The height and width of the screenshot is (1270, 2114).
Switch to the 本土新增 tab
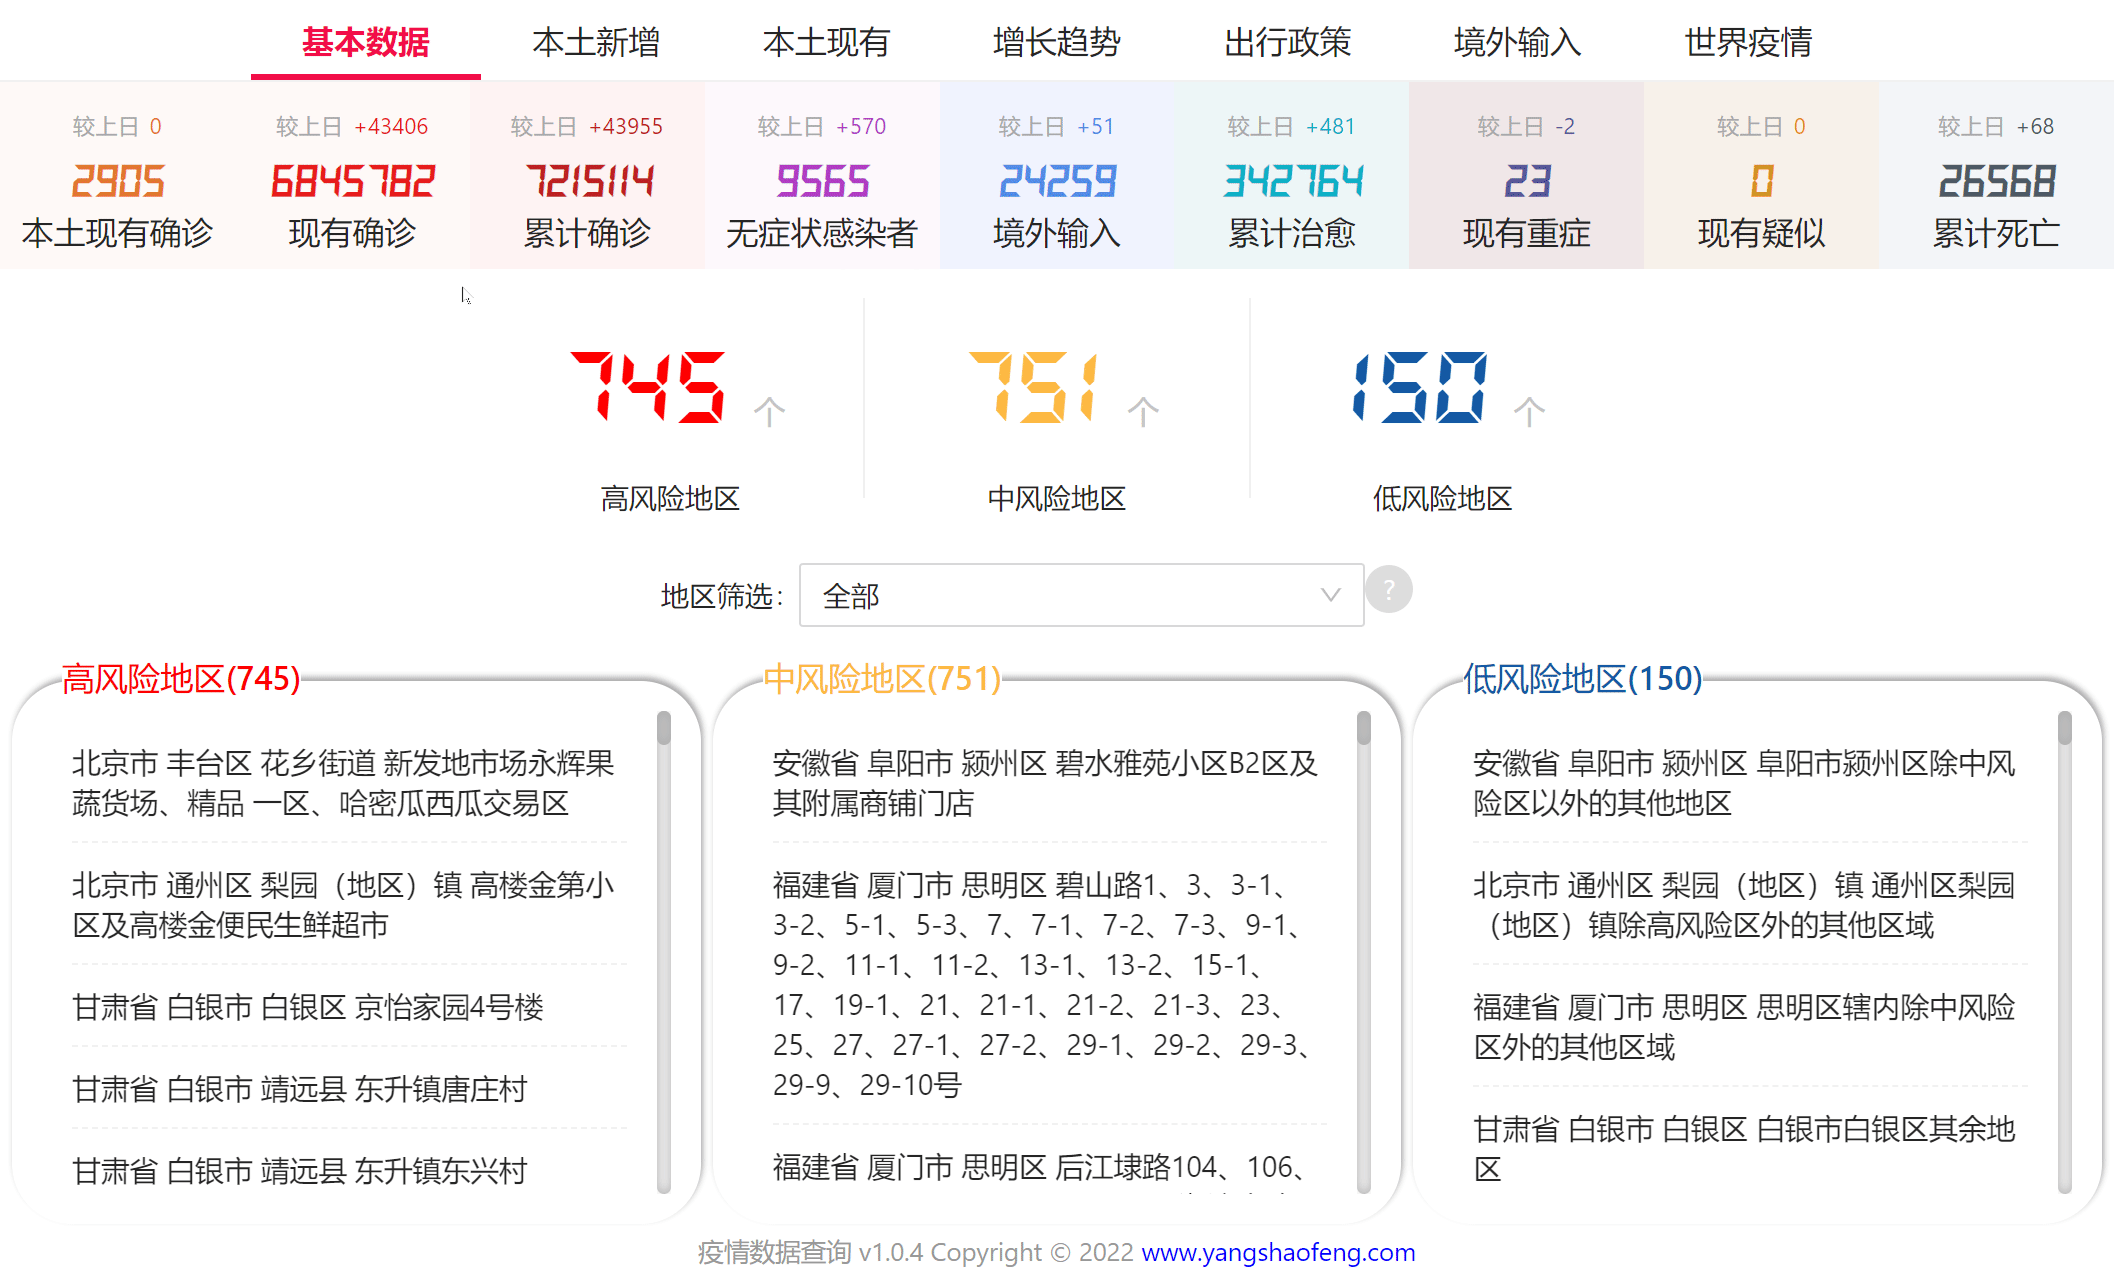point(596,42)
